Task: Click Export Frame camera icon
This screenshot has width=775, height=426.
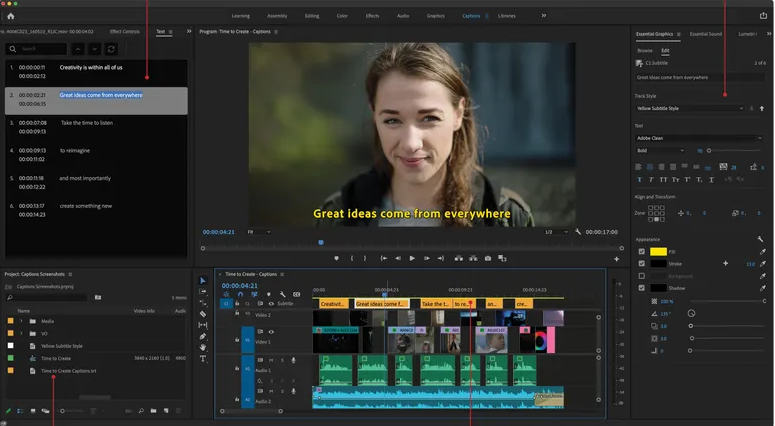Action: pos(488,258)
